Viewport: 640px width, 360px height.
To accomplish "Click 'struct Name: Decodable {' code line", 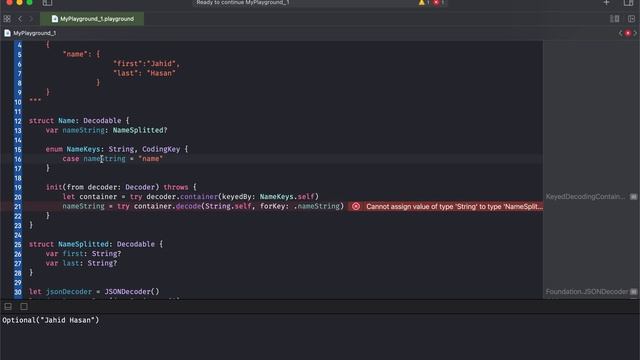I will click(79, 121).
